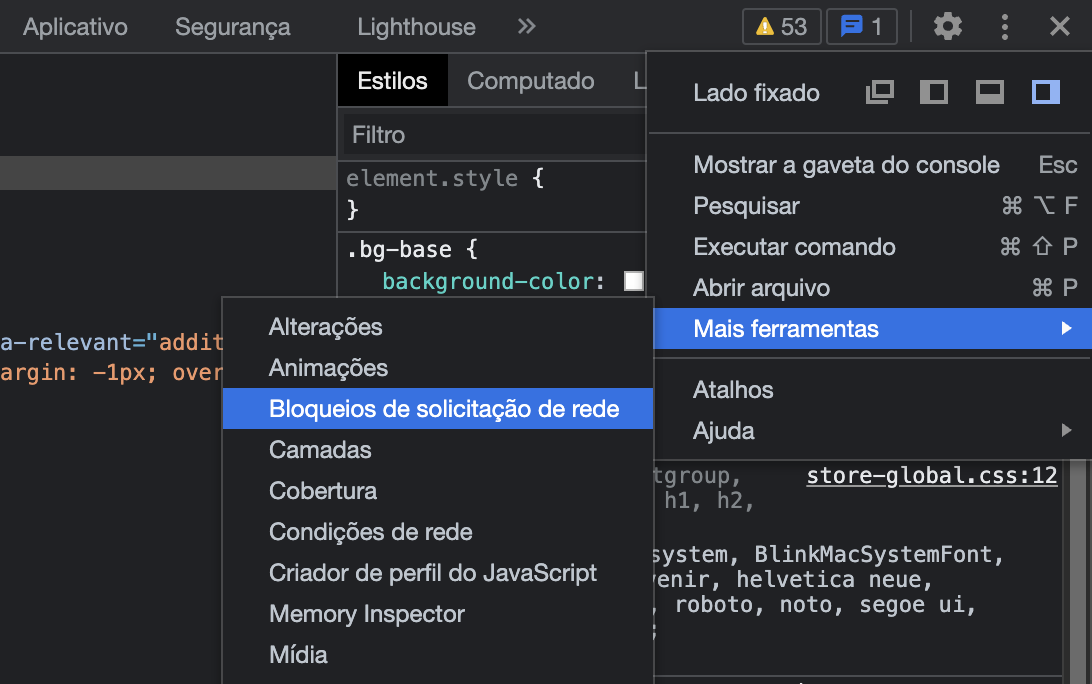Click the background-color white swatch

633,281
